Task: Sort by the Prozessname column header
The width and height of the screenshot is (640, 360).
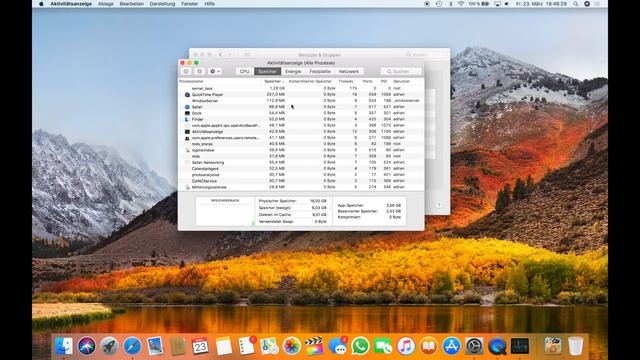Action: (x=220, y=82)
